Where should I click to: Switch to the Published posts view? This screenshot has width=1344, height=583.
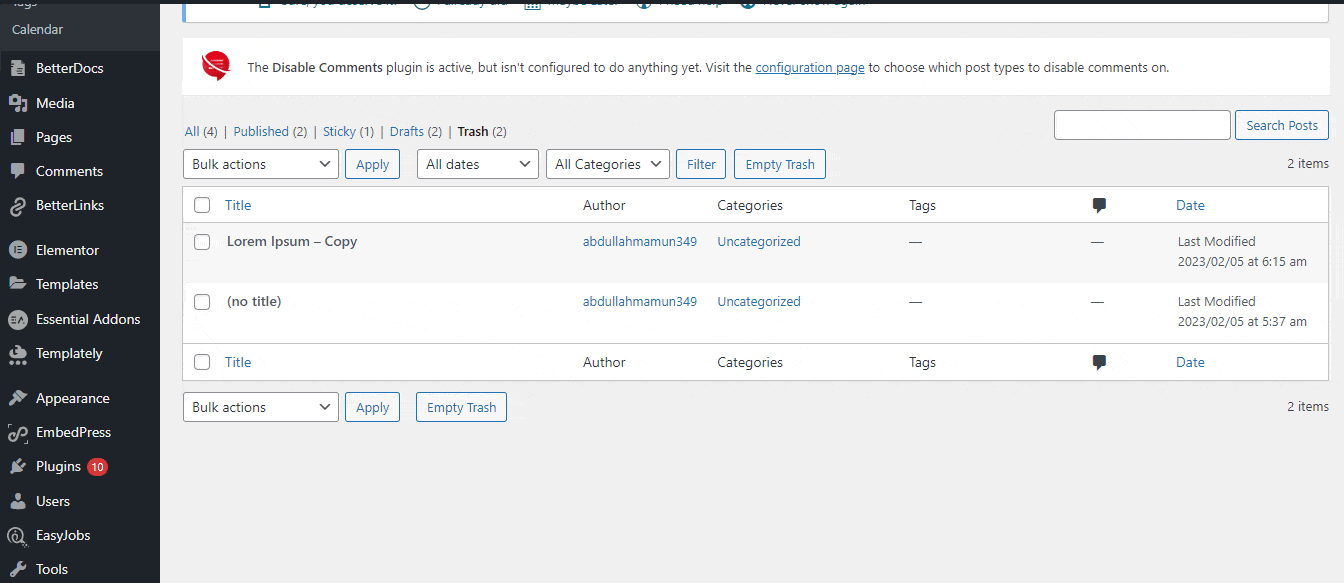[x=261, y=131]
